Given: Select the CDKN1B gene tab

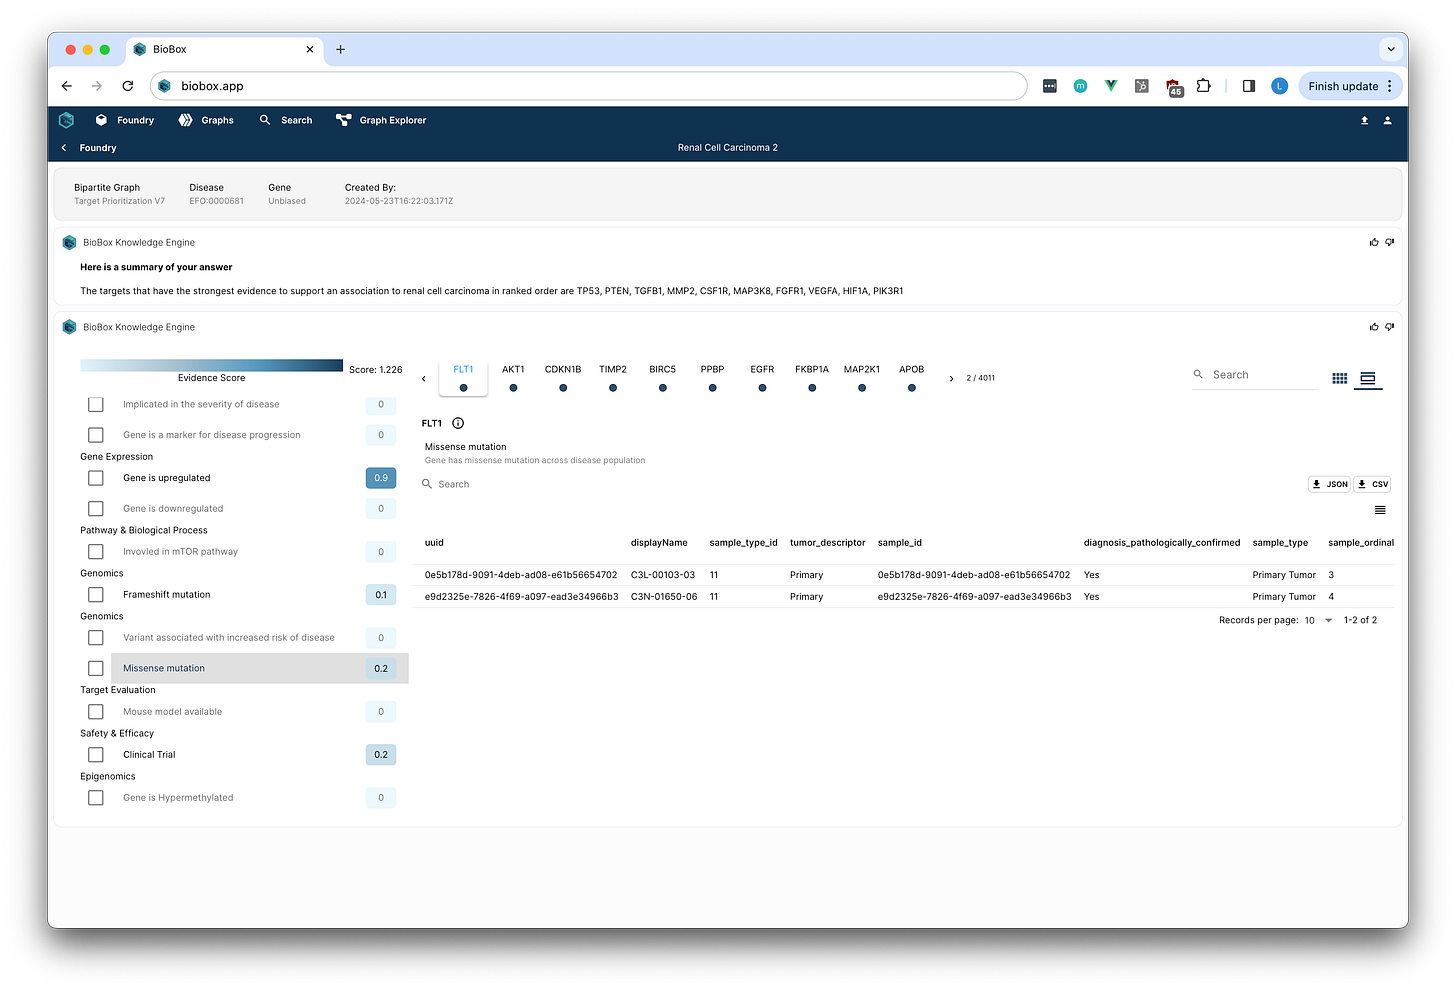Looking at the screenshot, I should coord(563,377).
